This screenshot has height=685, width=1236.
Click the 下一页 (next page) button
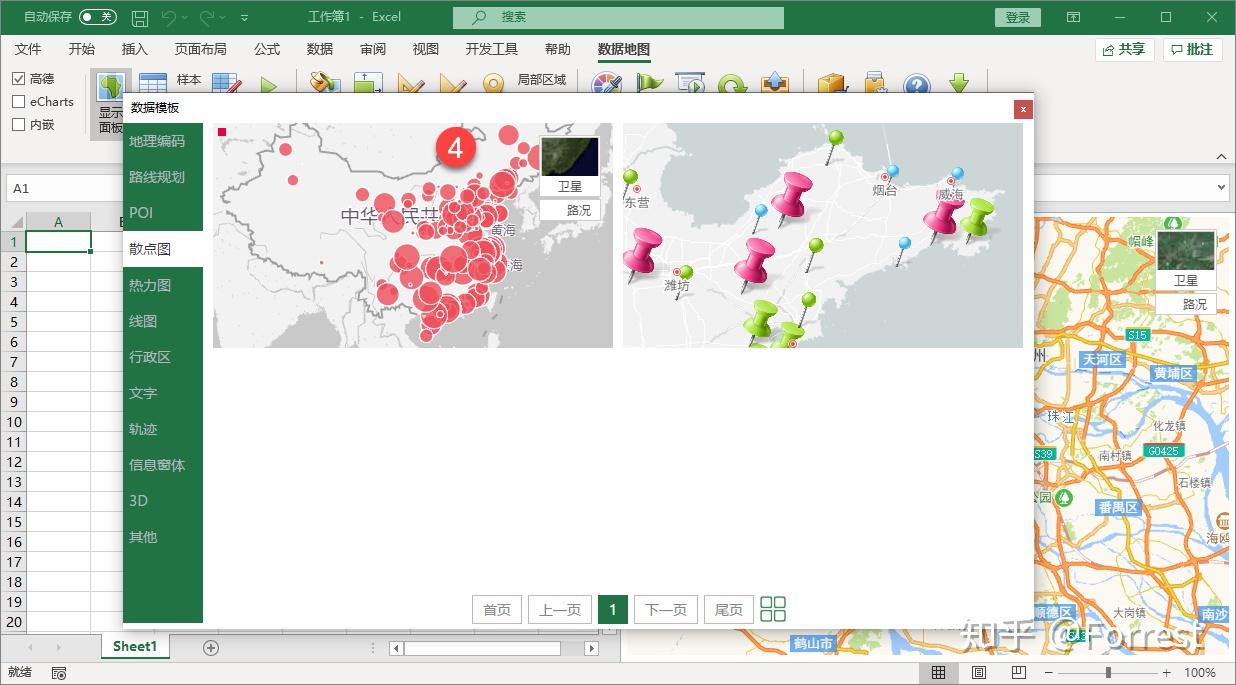click(665, 608)
